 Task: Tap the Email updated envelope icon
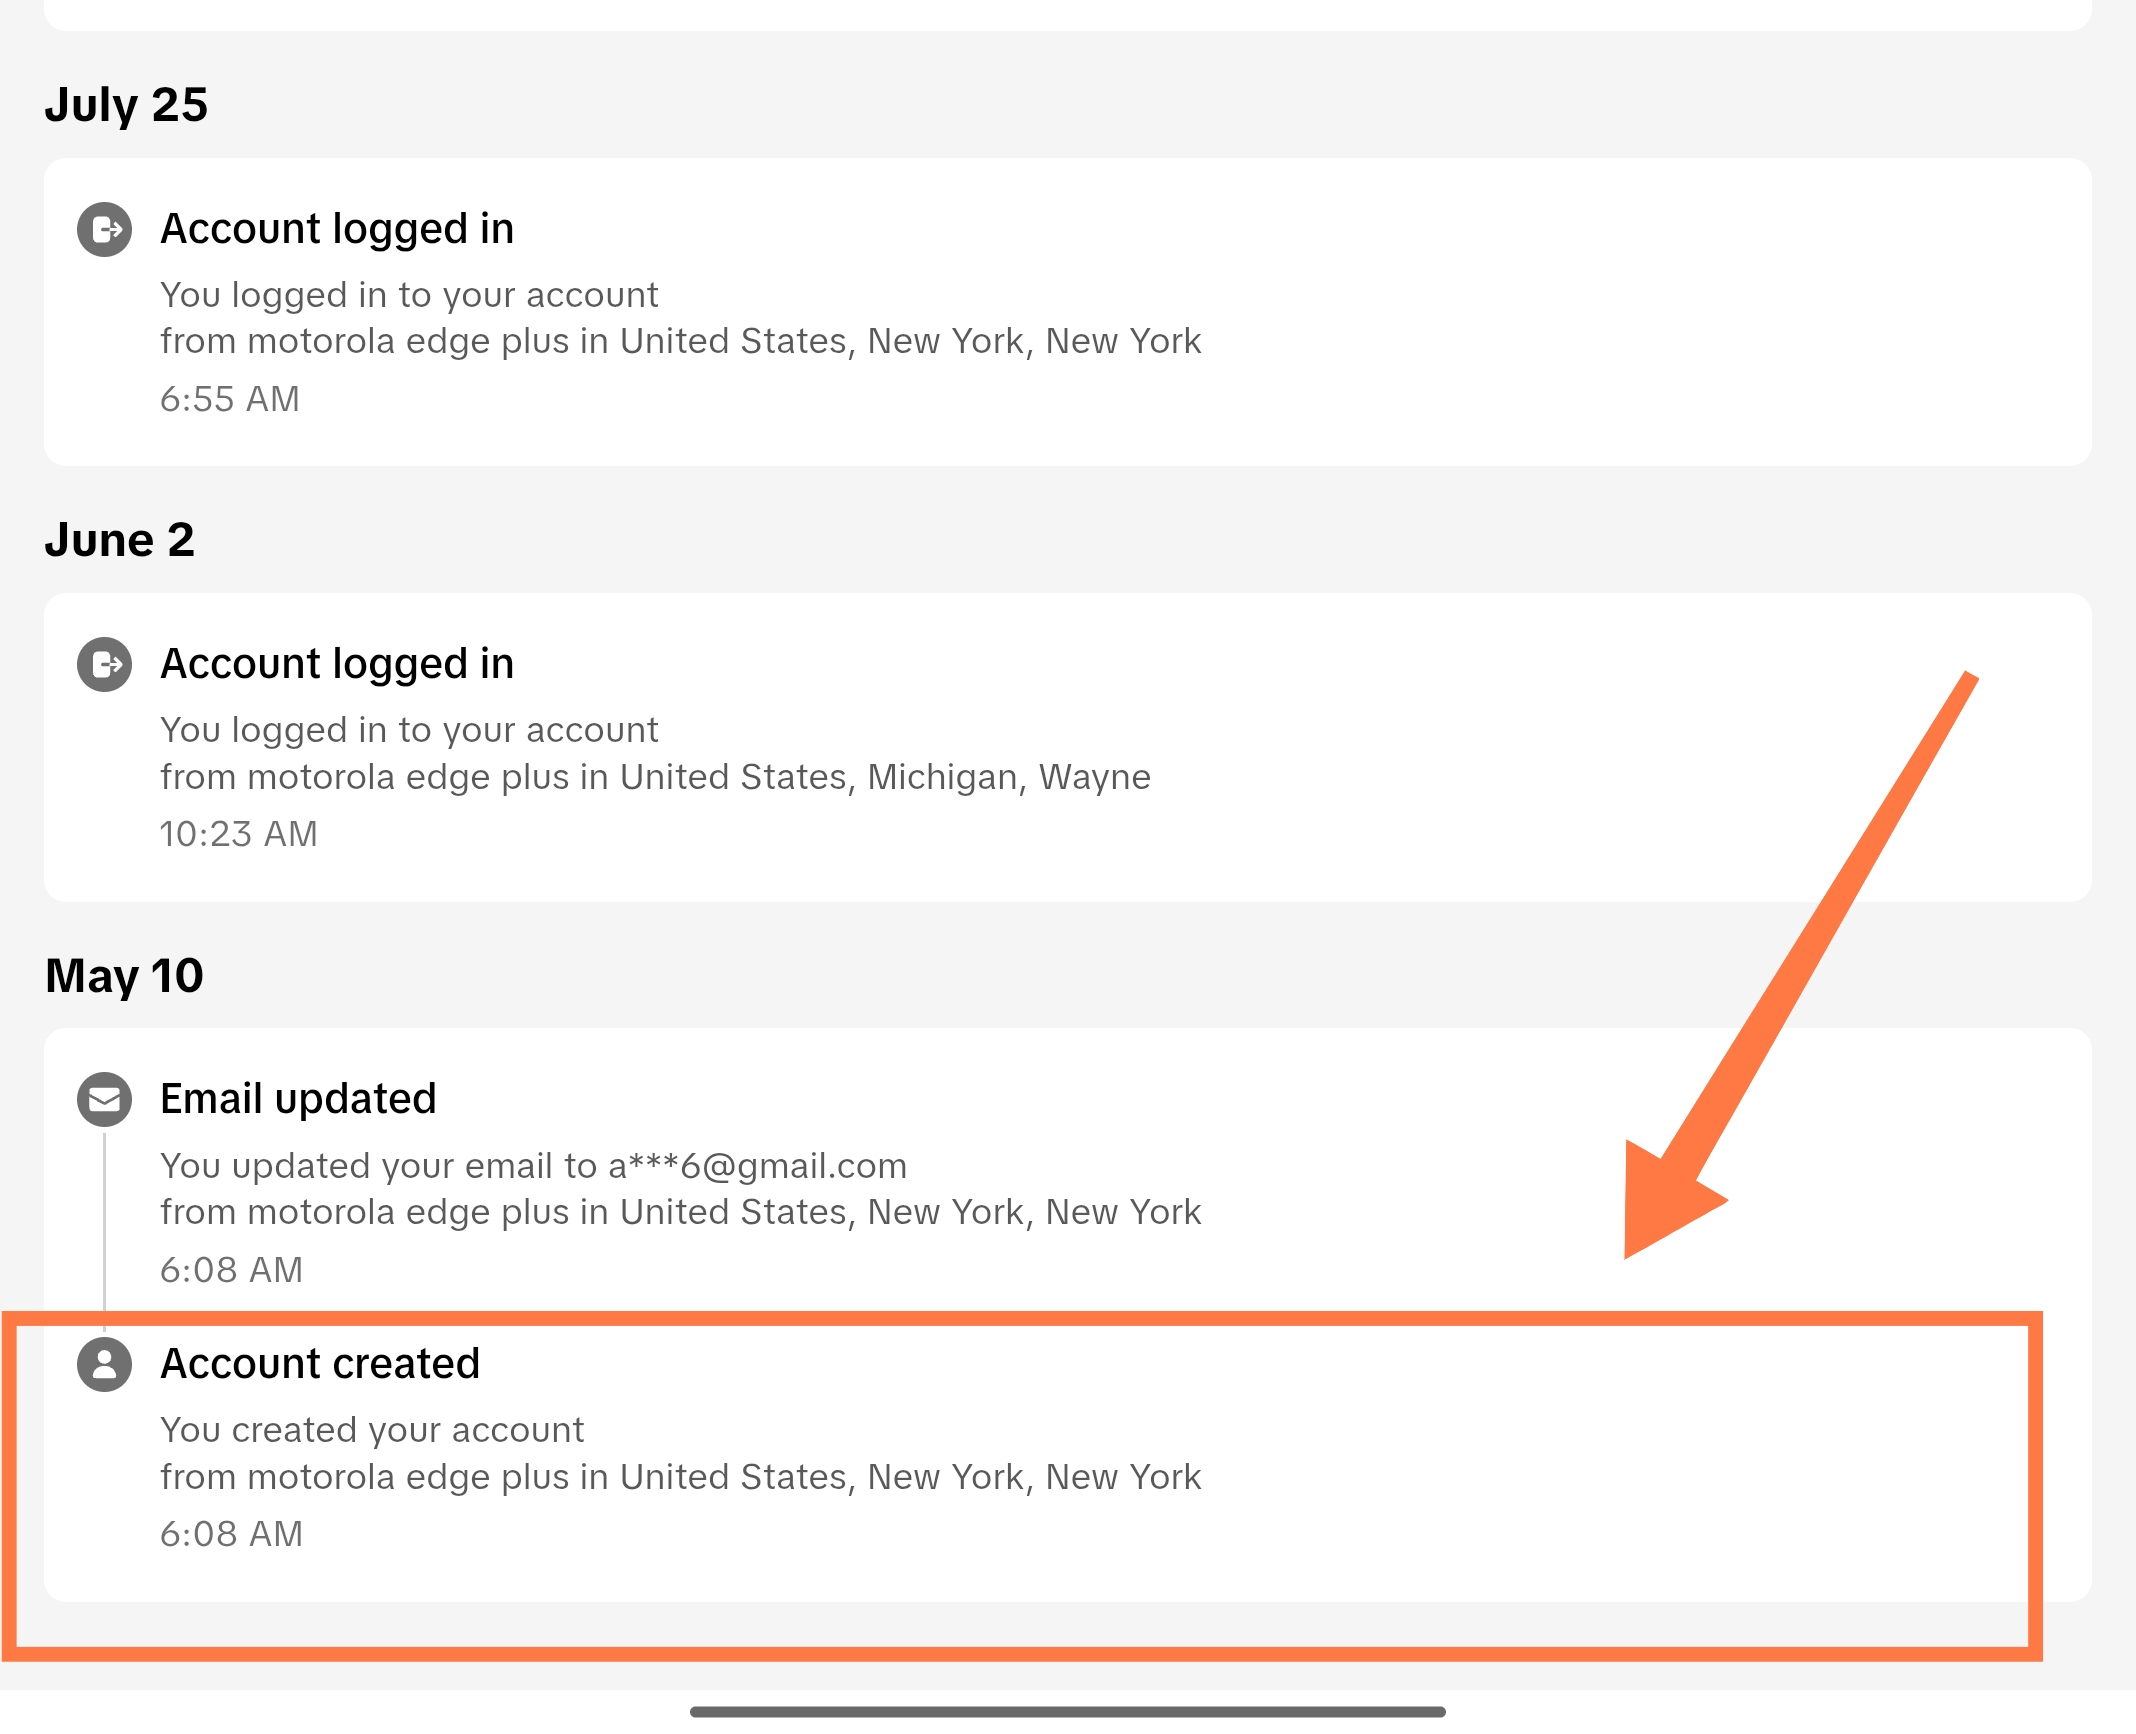[x=105, y=1100]
